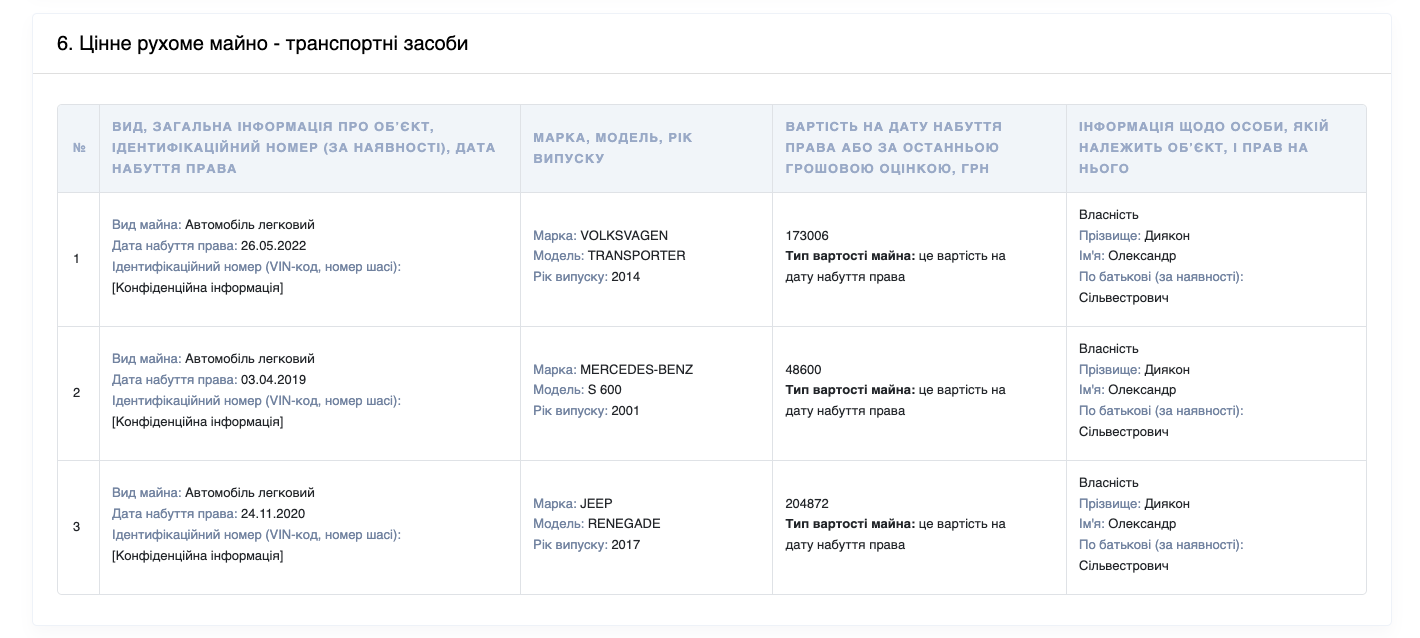1420x638 pixels.
Task: Click the value 204872
Action: [807, 504]
